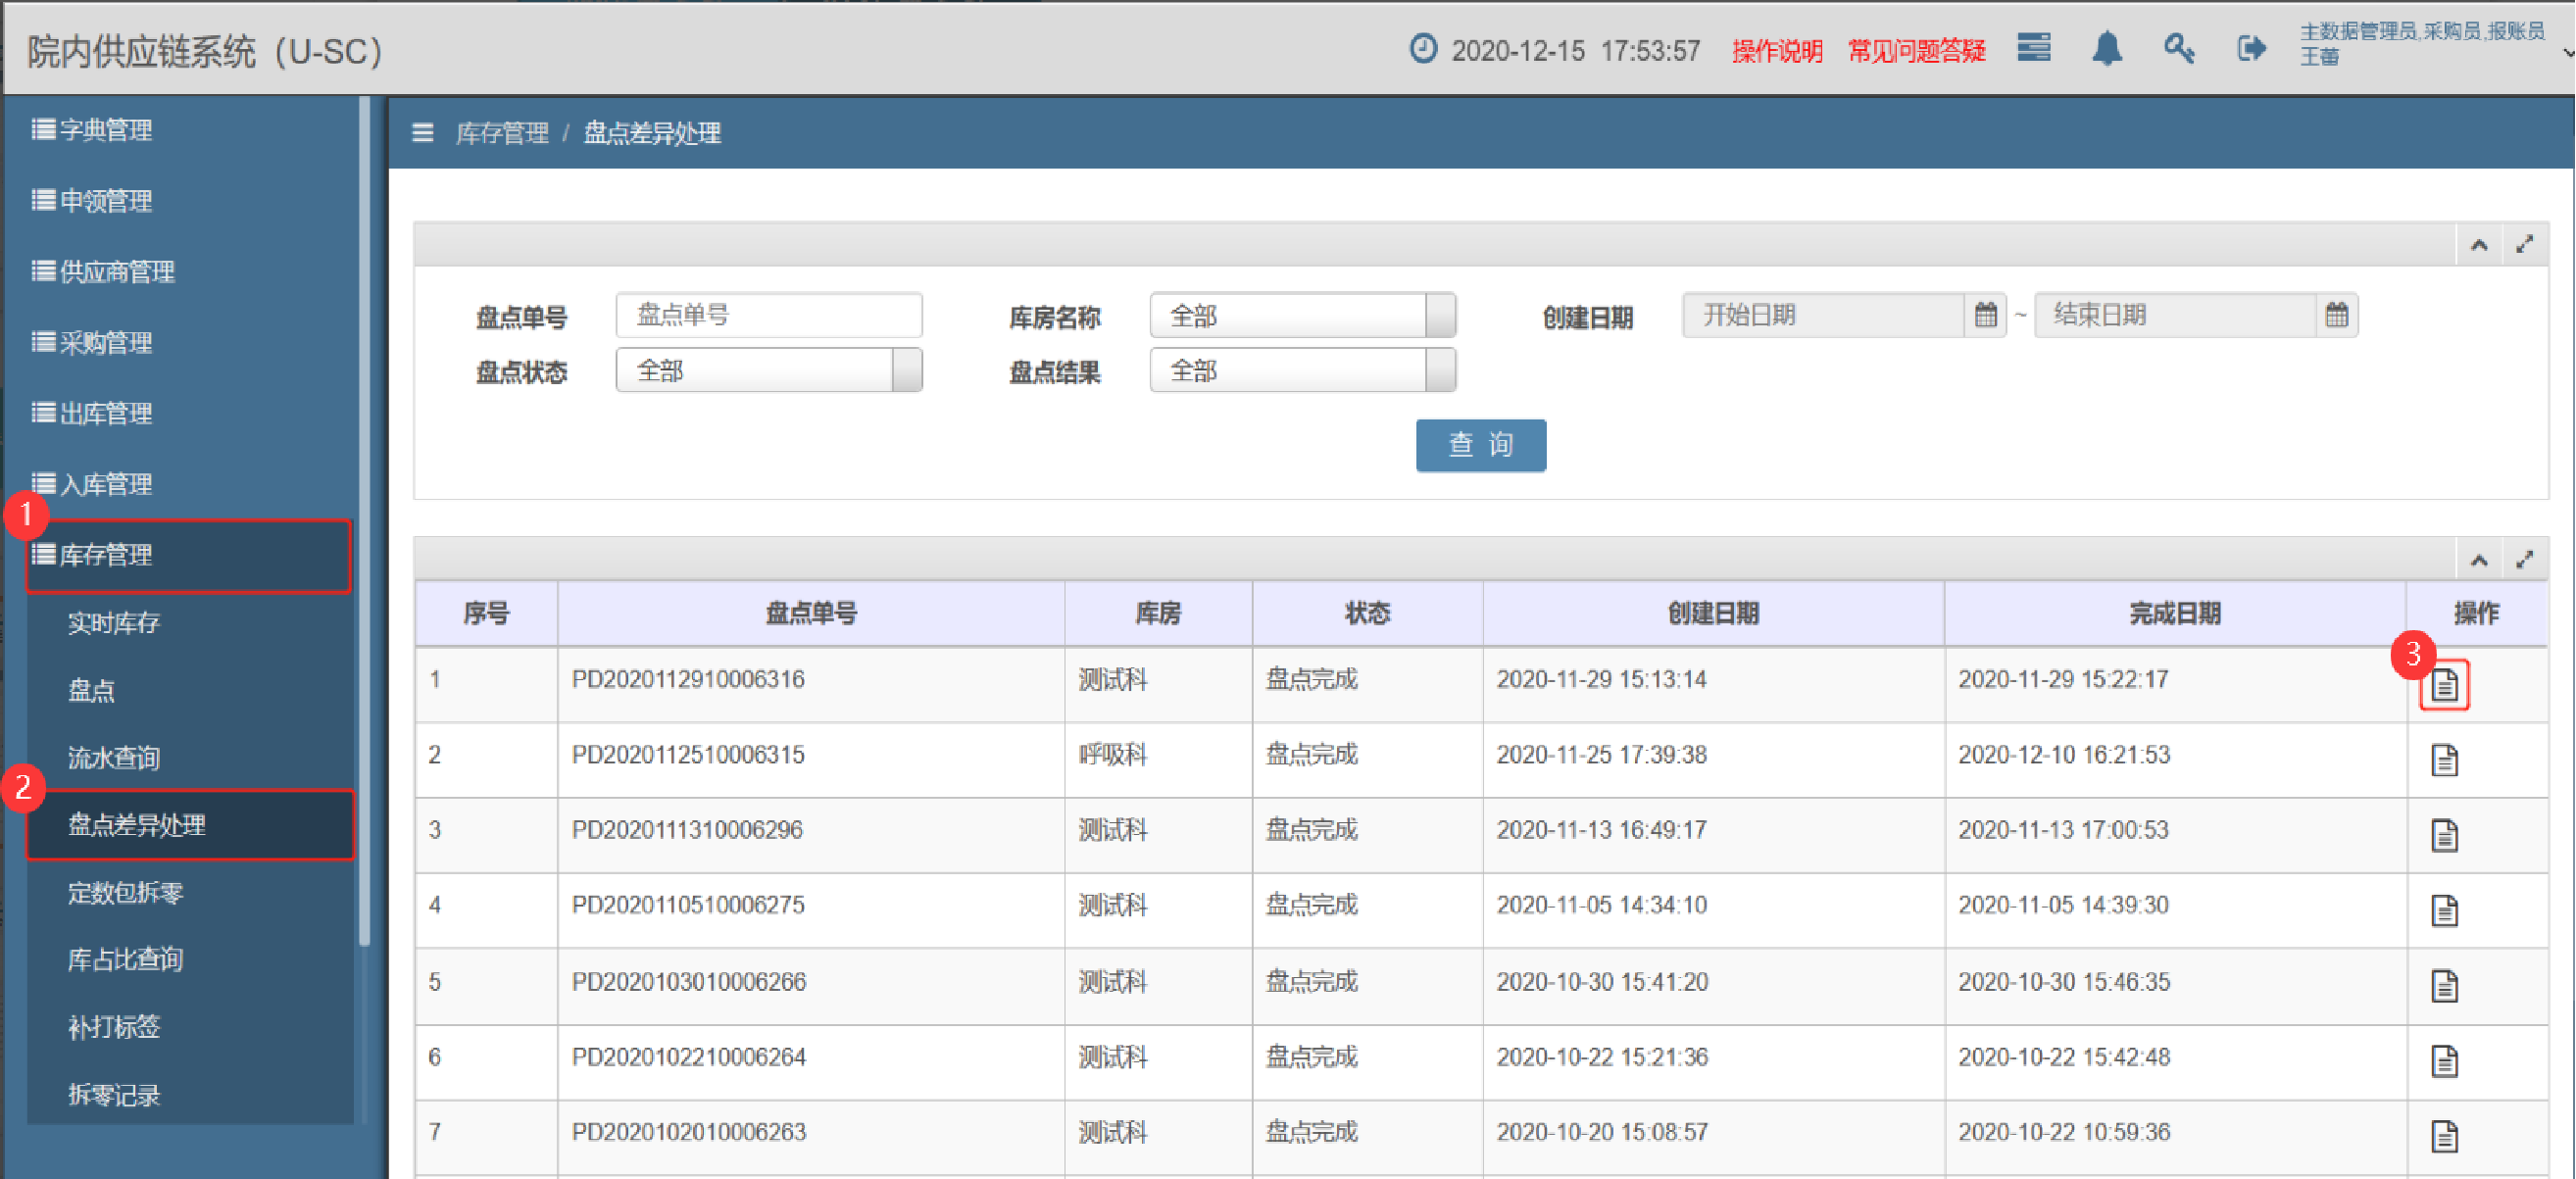Click the clock icon beside the date
This screenshot has height=1179, width=2576.
(1423, 49)
